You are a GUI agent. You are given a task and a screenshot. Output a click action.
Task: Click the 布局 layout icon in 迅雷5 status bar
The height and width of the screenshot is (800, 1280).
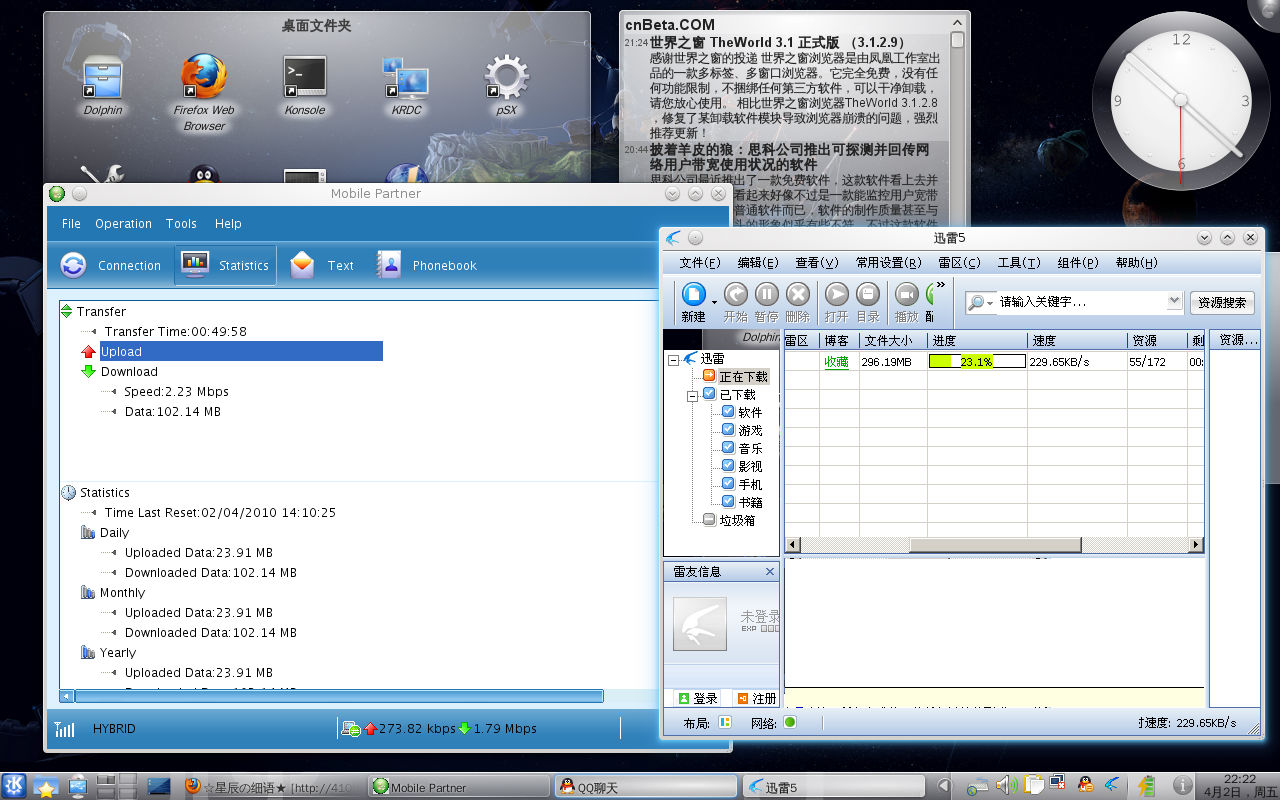click(725, 723)
